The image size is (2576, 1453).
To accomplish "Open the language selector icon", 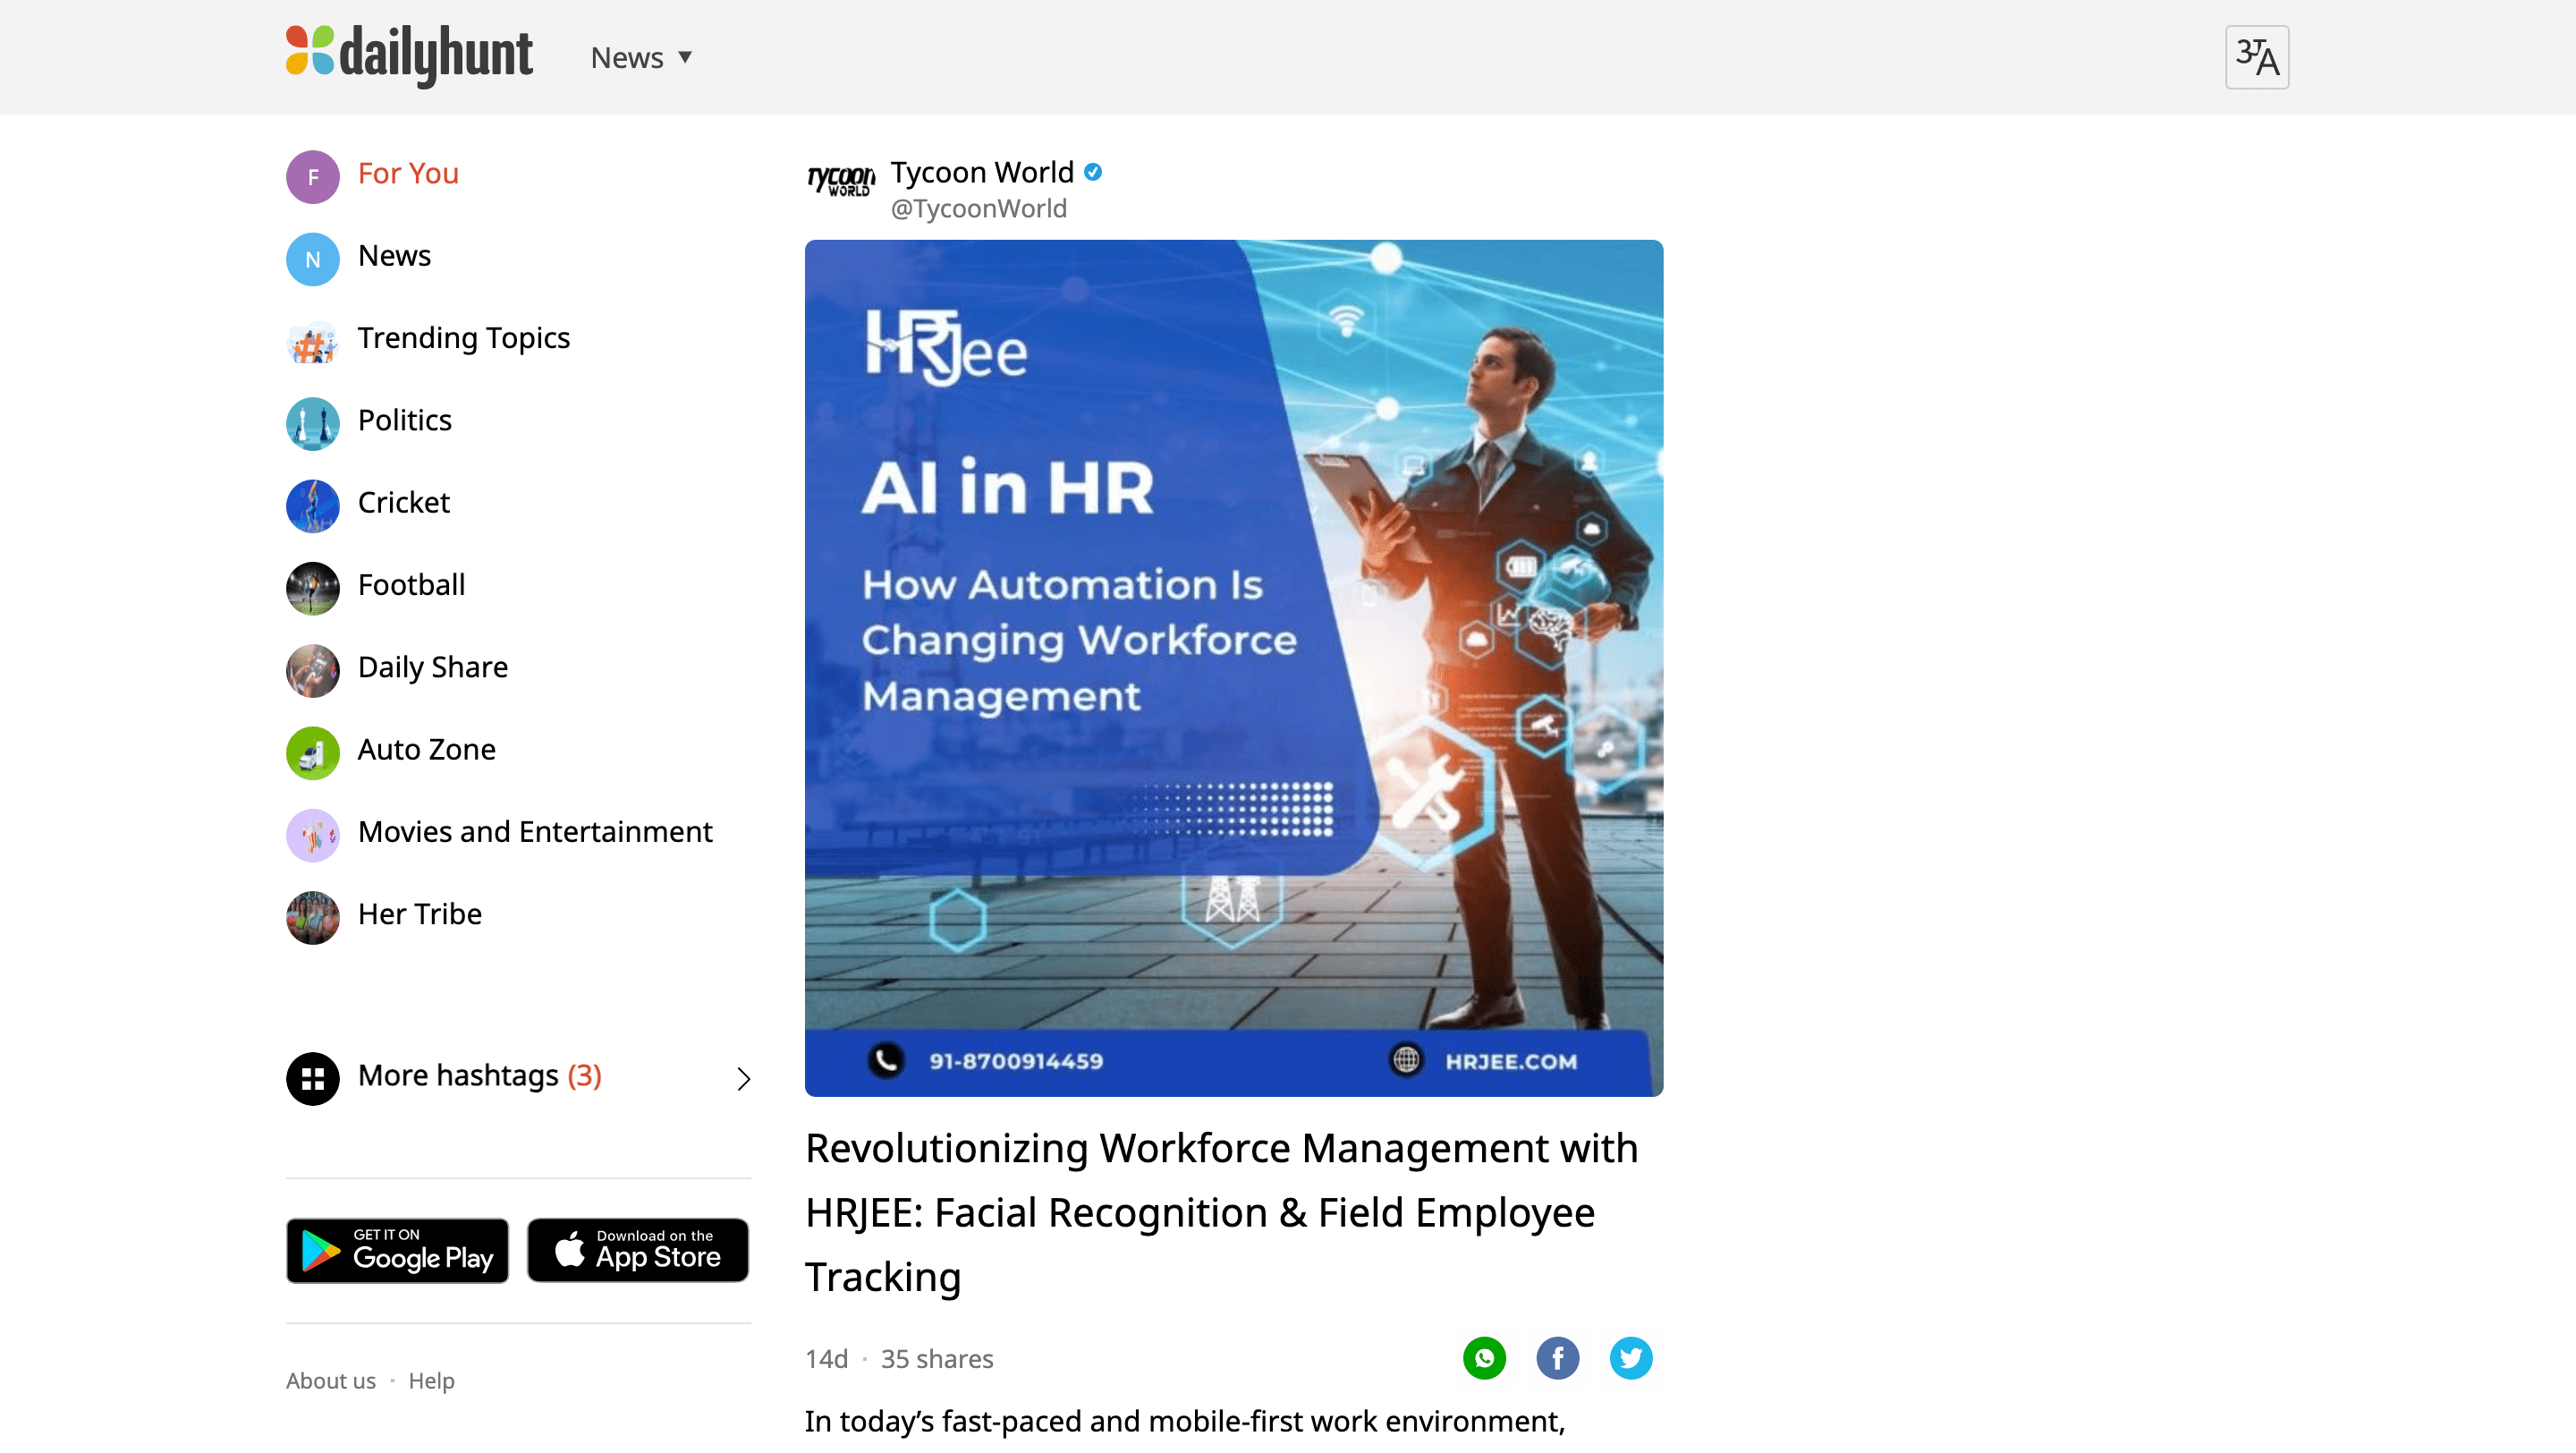I will [2256, 57].
